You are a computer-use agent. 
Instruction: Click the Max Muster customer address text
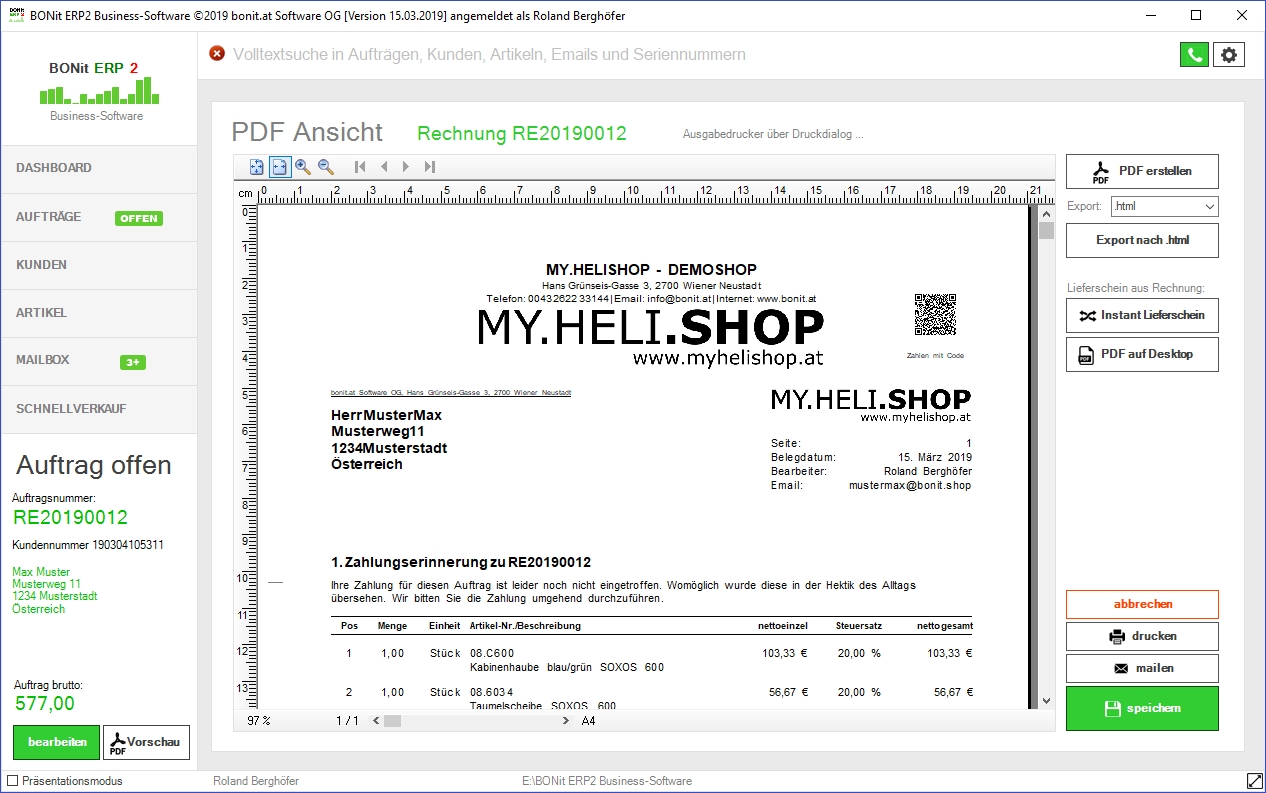point(55,590)
